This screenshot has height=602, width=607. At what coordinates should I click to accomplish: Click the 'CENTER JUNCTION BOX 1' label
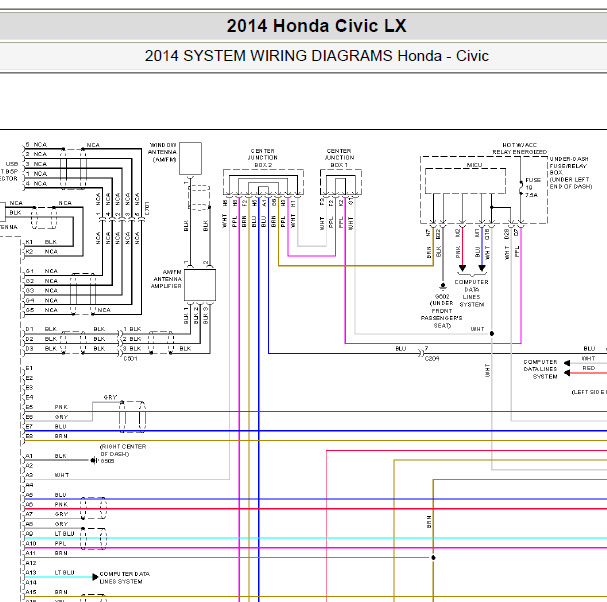pyautogui.click(x=339, y=158)
